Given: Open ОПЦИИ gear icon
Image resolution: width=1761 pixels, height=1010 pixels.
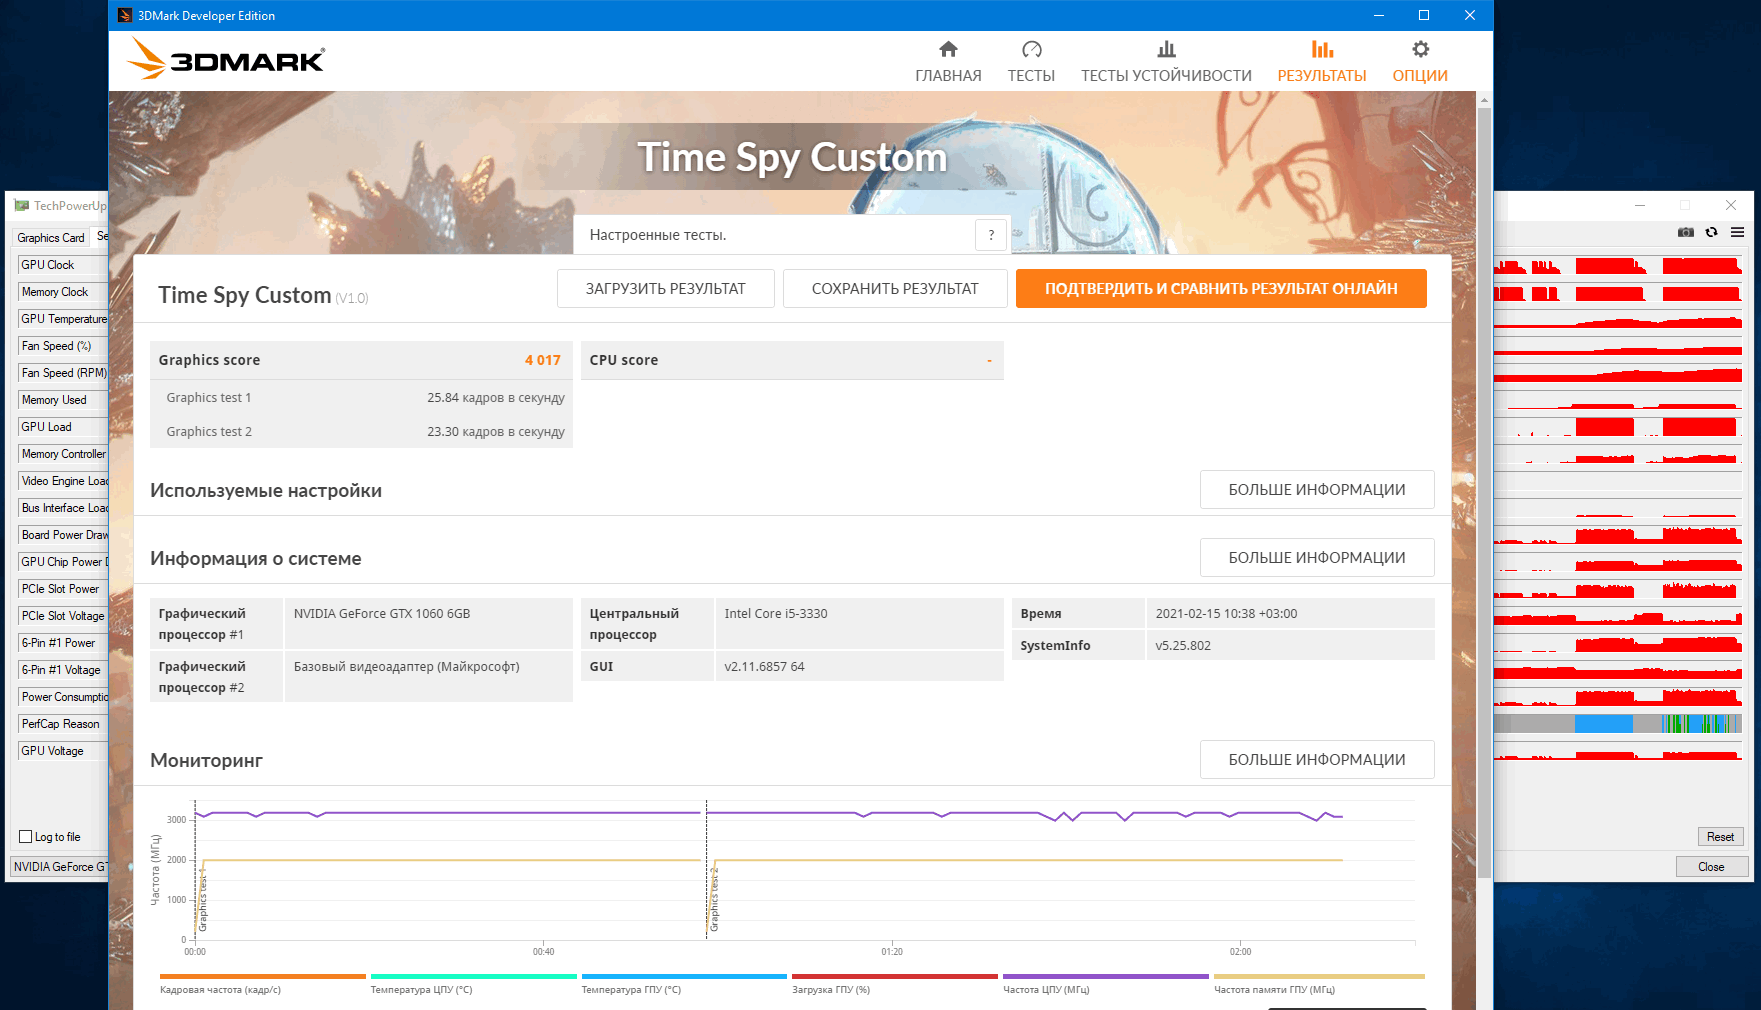Looking at the screenshot, I should (x=1420, y=49).
